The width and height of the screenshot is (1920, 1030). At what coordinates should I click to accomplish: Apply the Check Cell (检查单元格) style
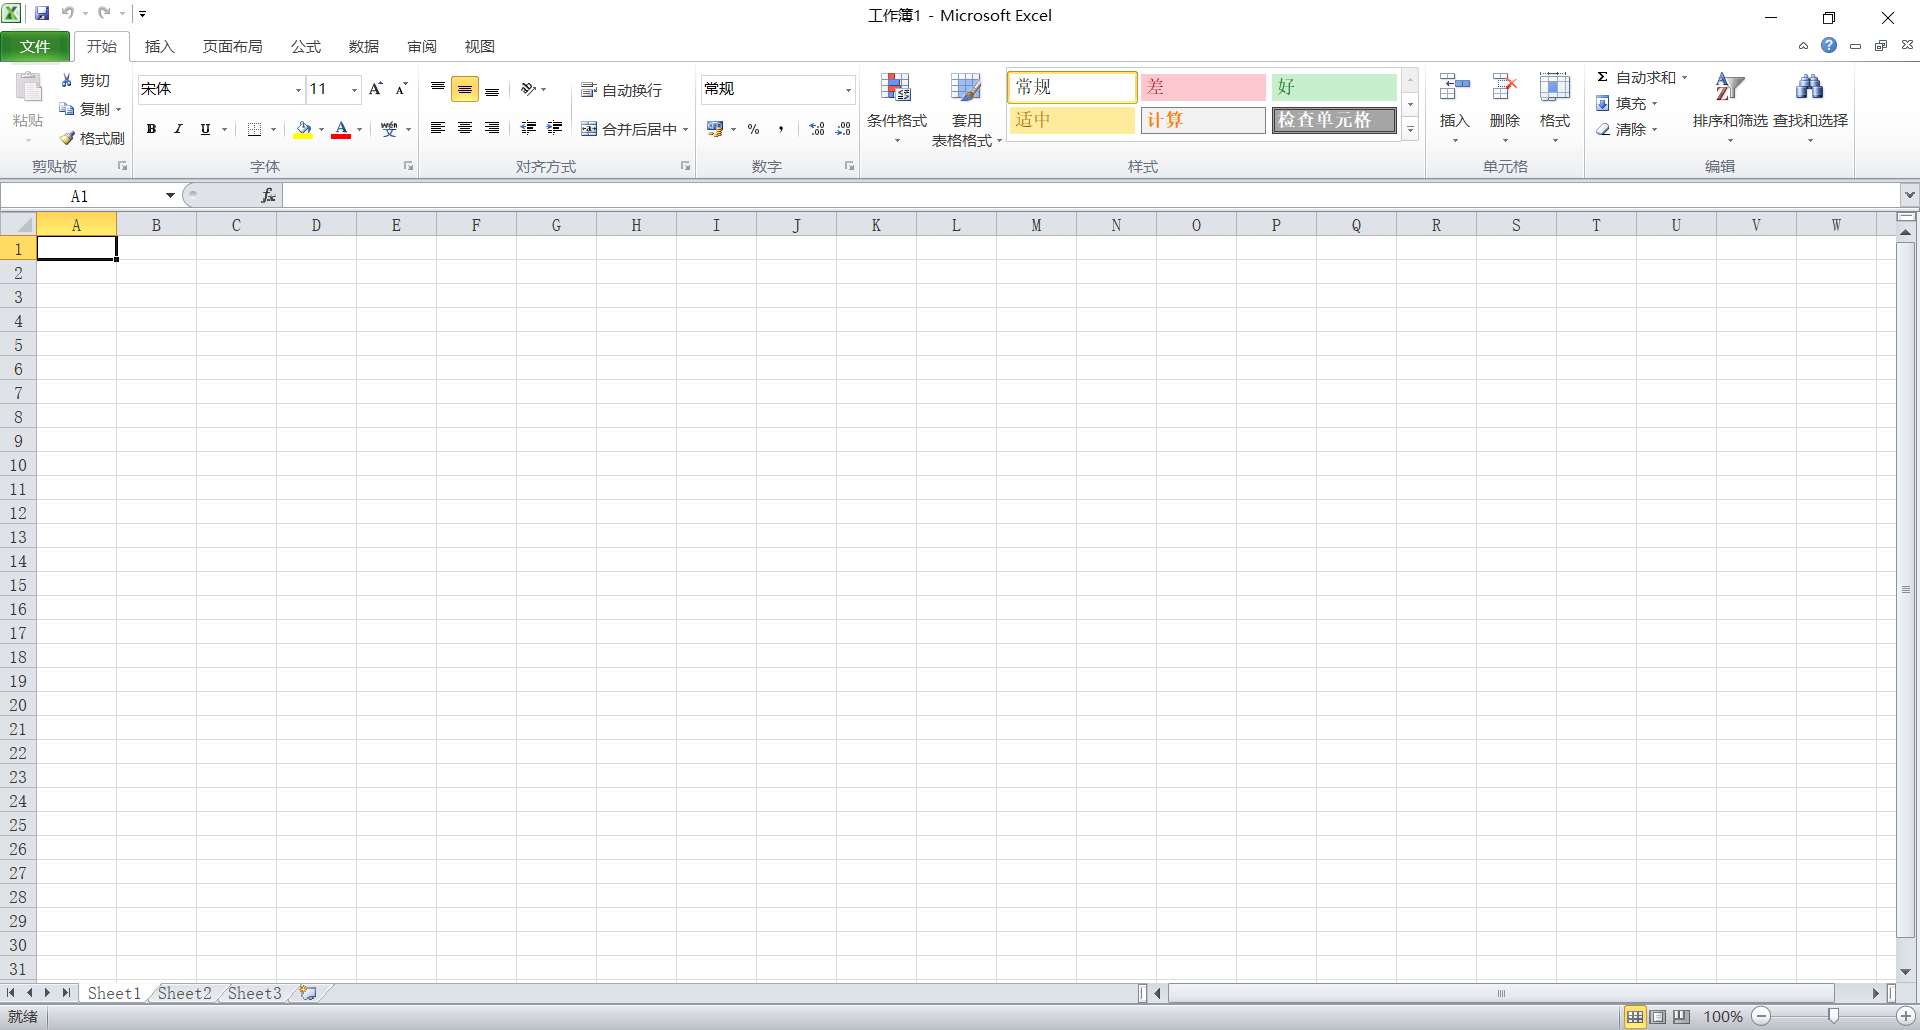tap(1334, 120)
